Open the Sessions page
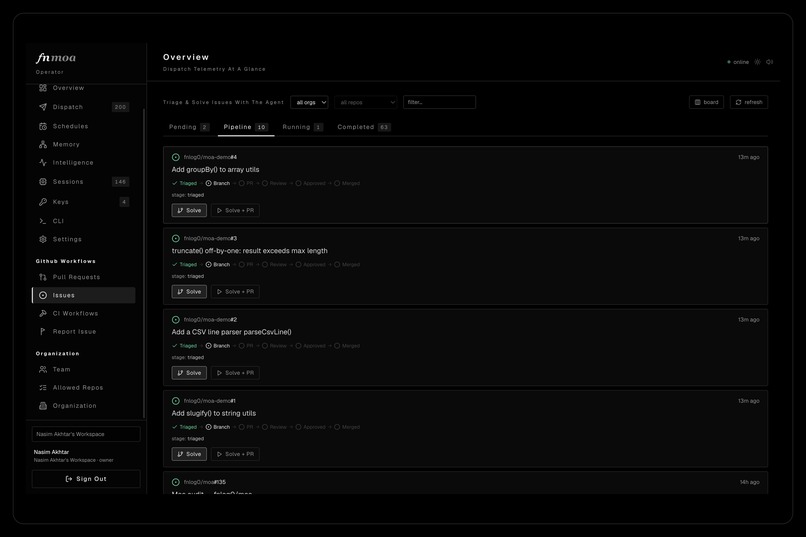 pos(83,181)
